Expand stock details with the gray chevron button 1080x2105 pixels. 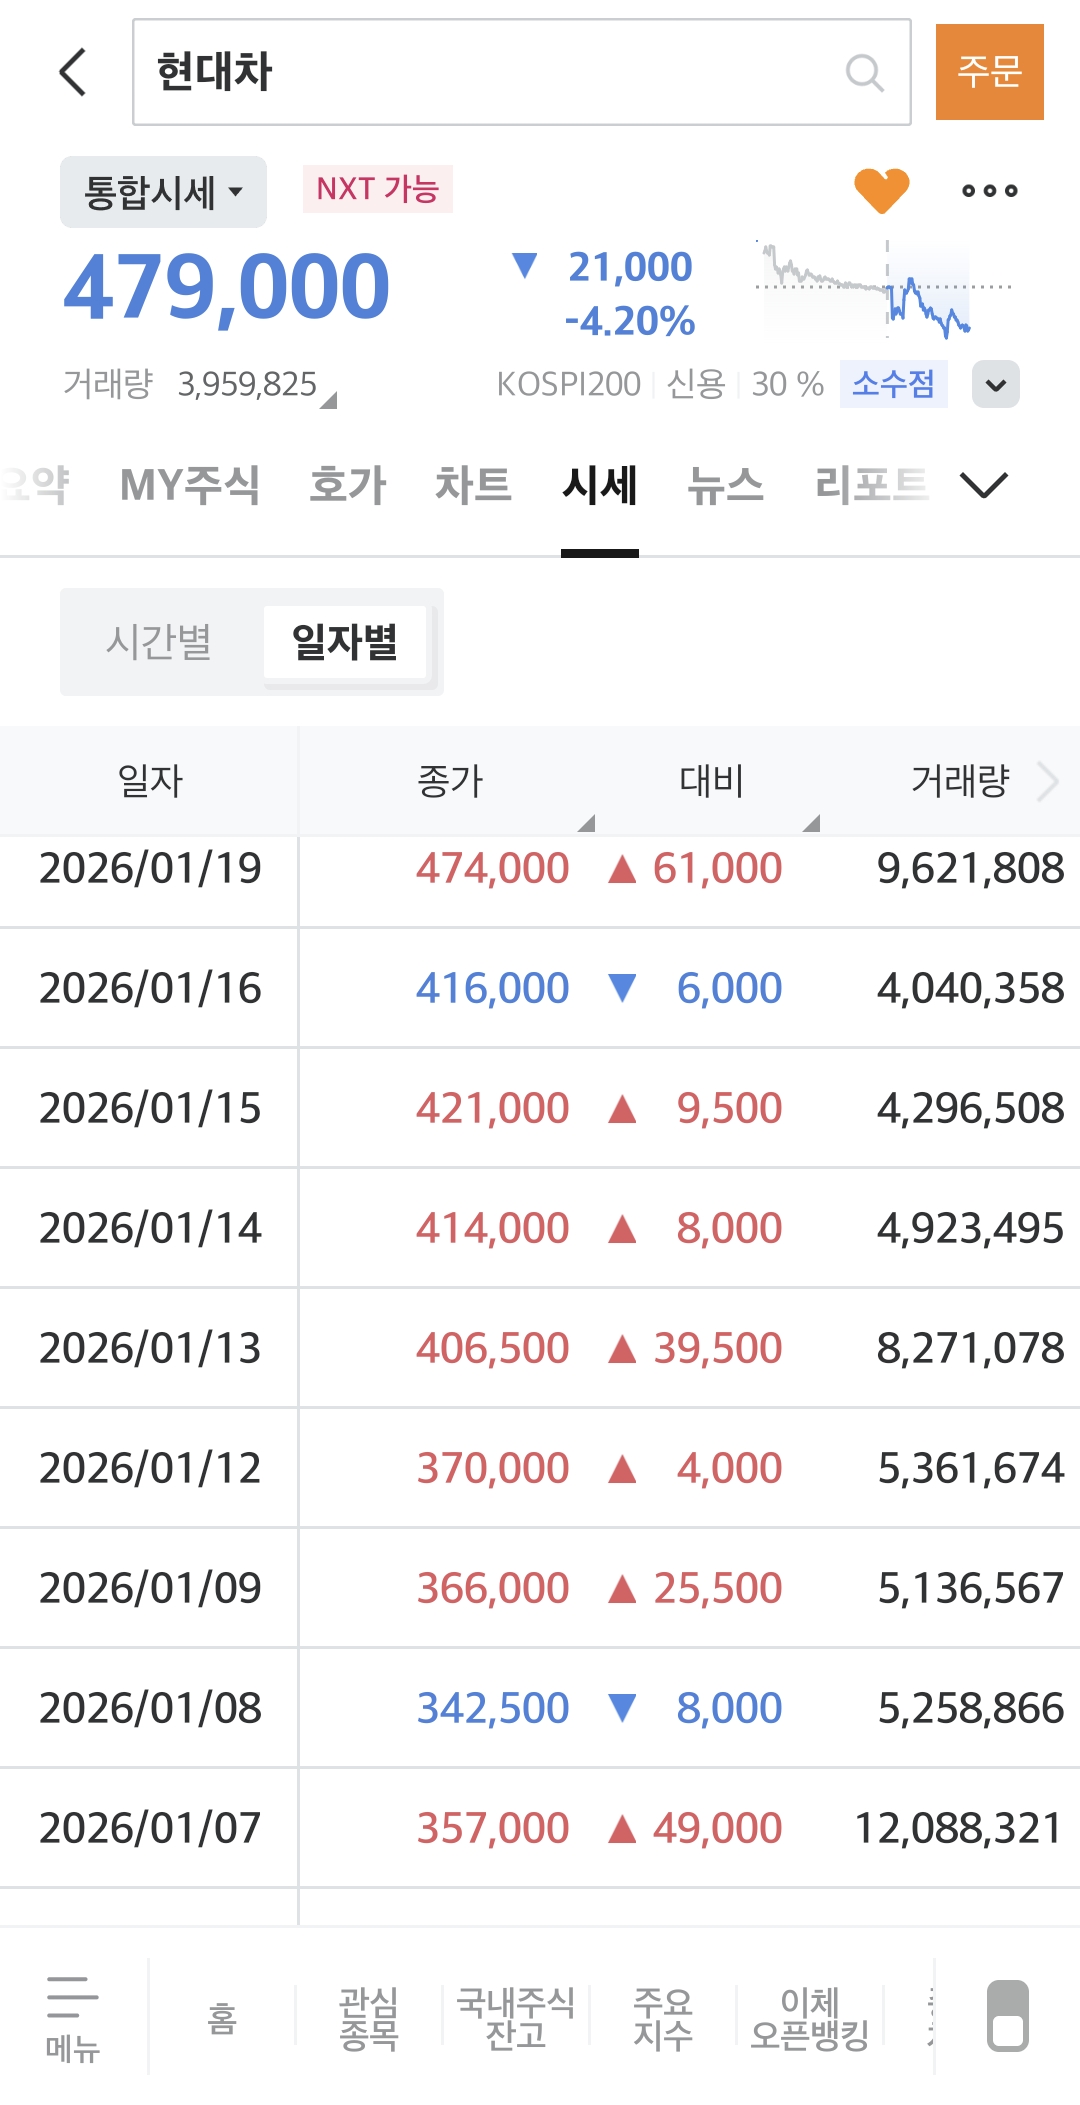(x=995, y=384)
